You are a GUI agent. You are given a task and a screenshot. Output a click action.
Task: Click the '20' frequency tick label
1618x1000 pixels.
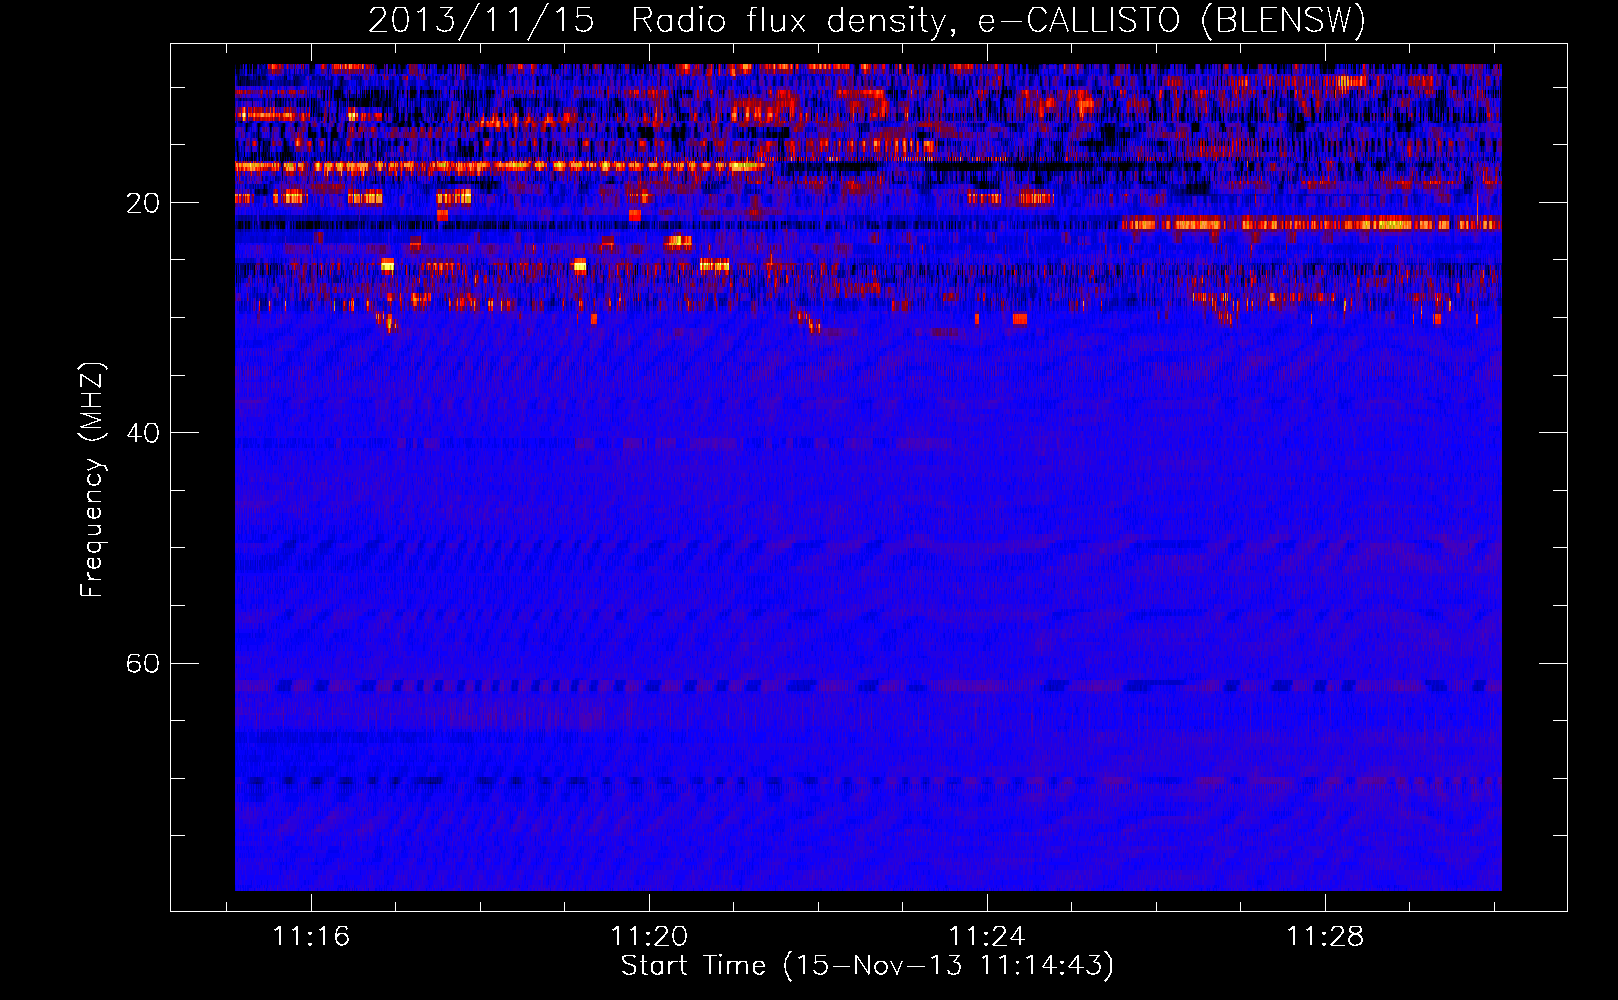click(x=143, y=203)
